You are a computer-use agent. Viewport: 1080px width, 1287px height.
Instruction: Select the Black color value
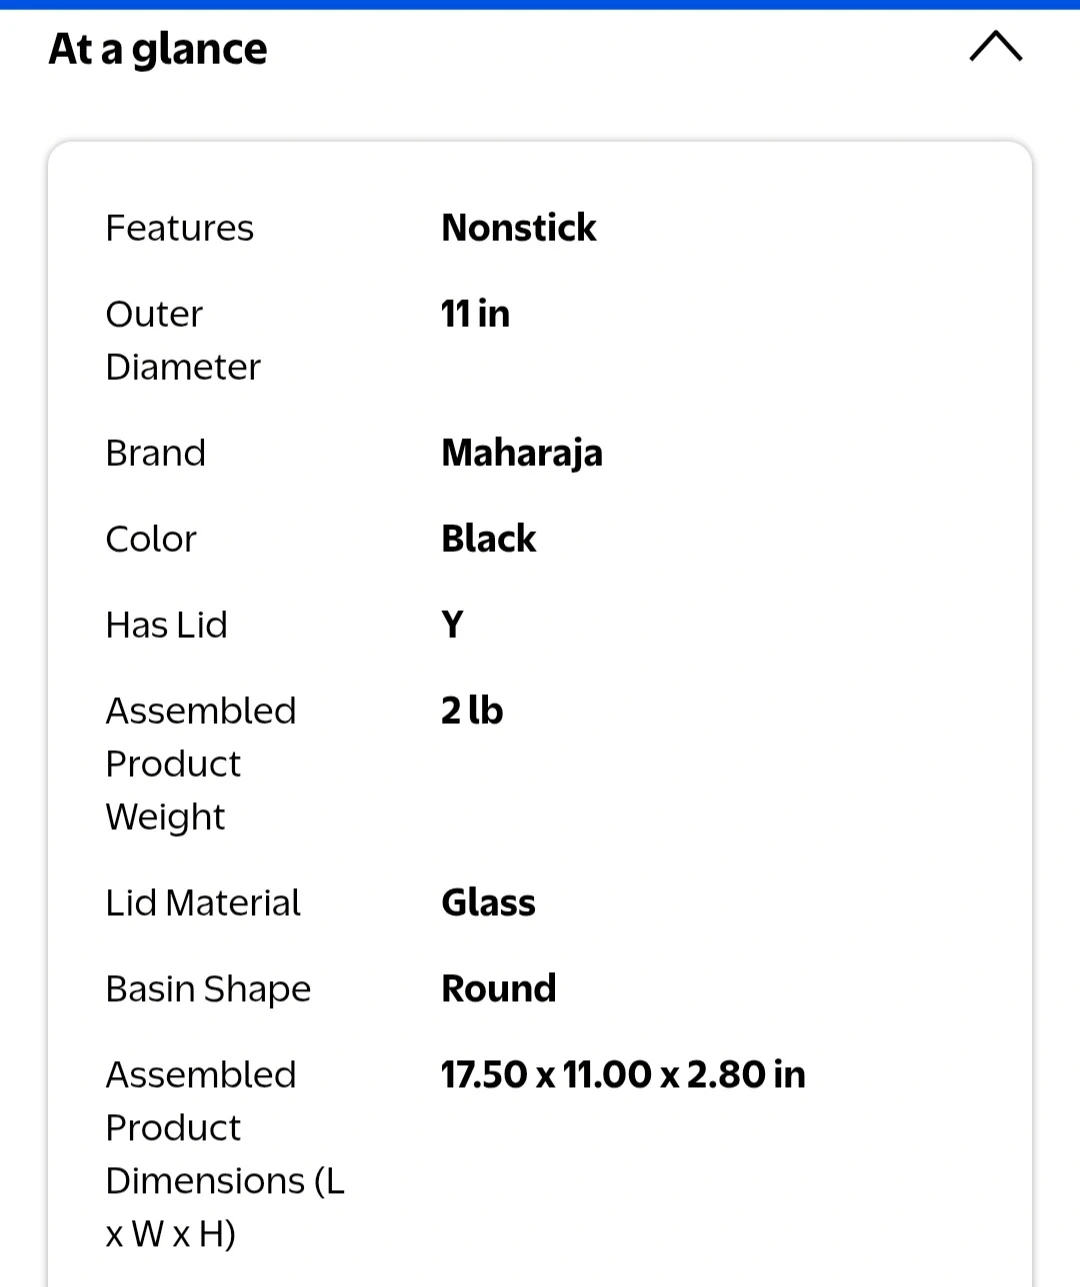[489, 539]
